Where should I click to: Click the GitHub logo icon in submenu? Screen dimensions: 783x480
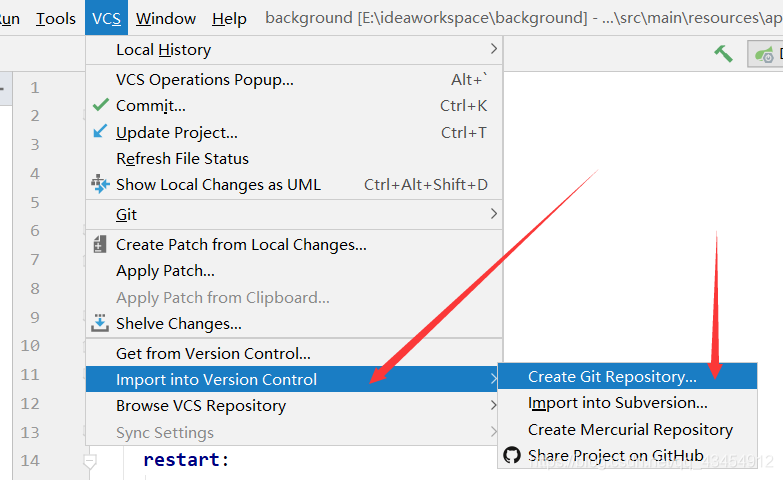(x=512, y=455)
